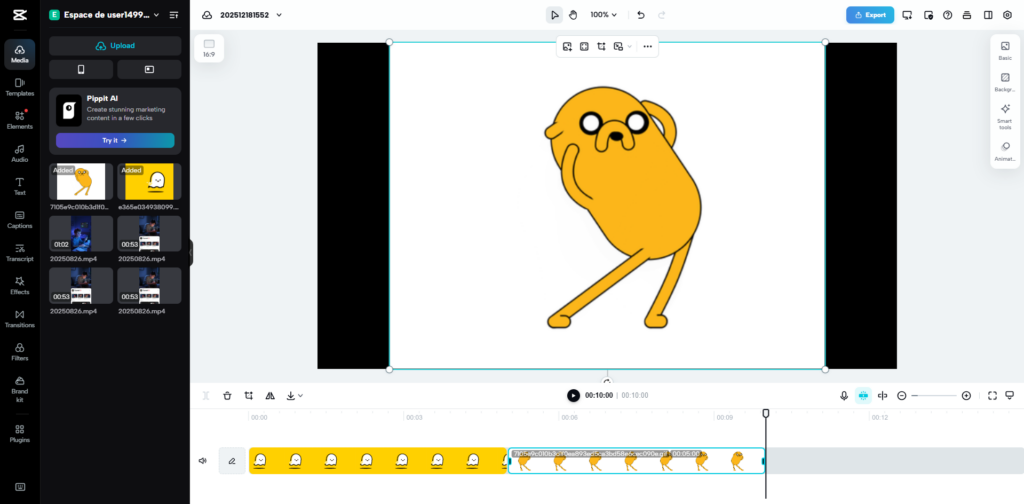Click the Mirror flip icon in the timeline toolbar
Image resolution: width=1024 pixels, height=504 pixels.
pyautogui.click(x=270, y=396)
